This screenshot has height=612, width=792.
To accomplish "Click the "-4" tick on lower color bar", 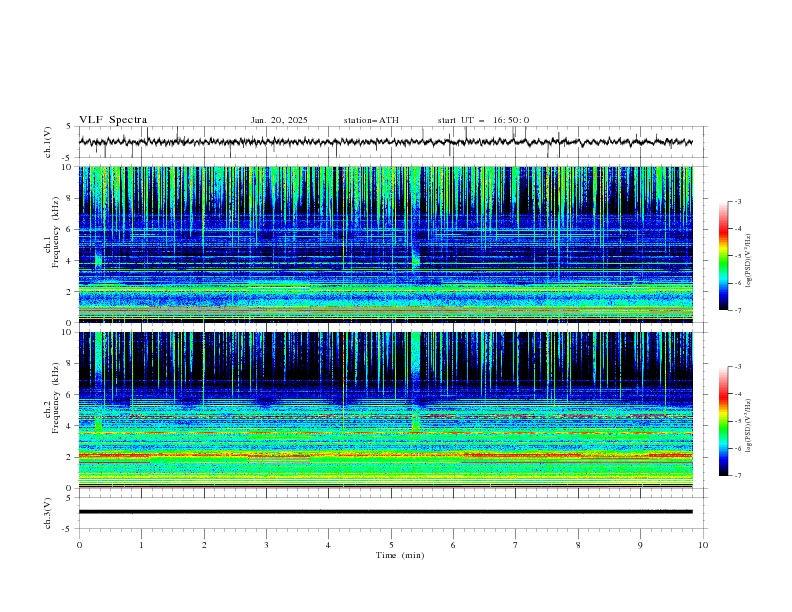I will (737, 394).
